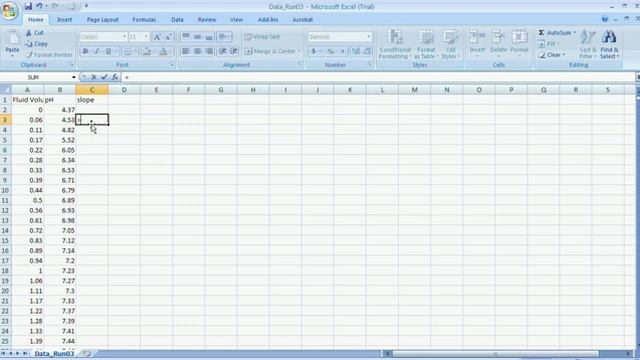Copy the selected cell
Screen dimensions: 640x360
click(36, 44)
